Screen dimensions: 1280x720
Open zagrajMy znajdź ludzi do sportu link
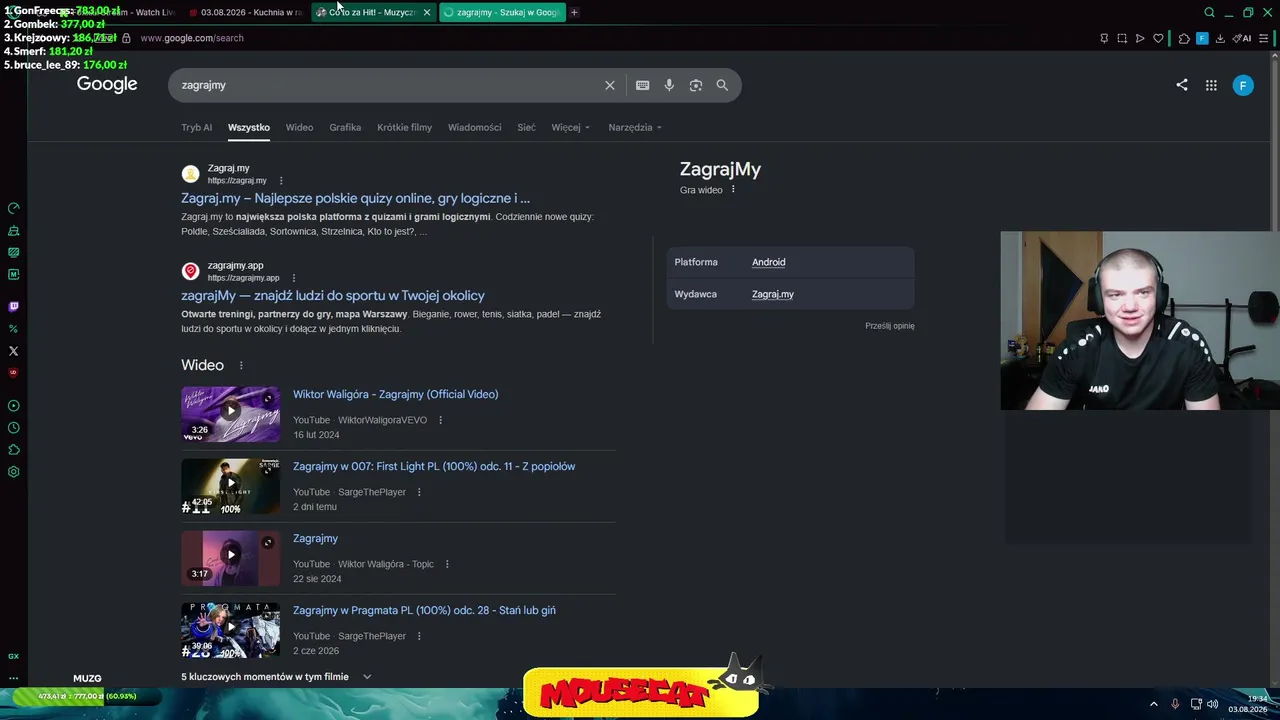333,295
